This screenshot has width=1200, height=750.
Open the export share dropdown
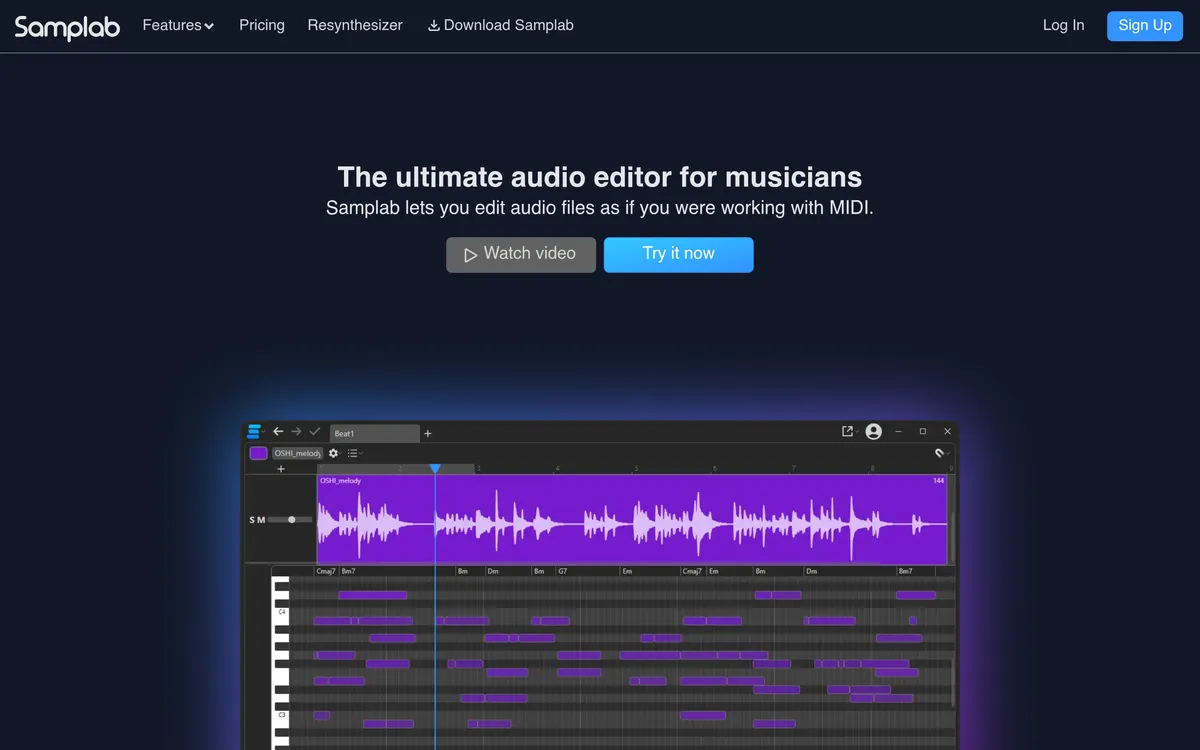848,431
